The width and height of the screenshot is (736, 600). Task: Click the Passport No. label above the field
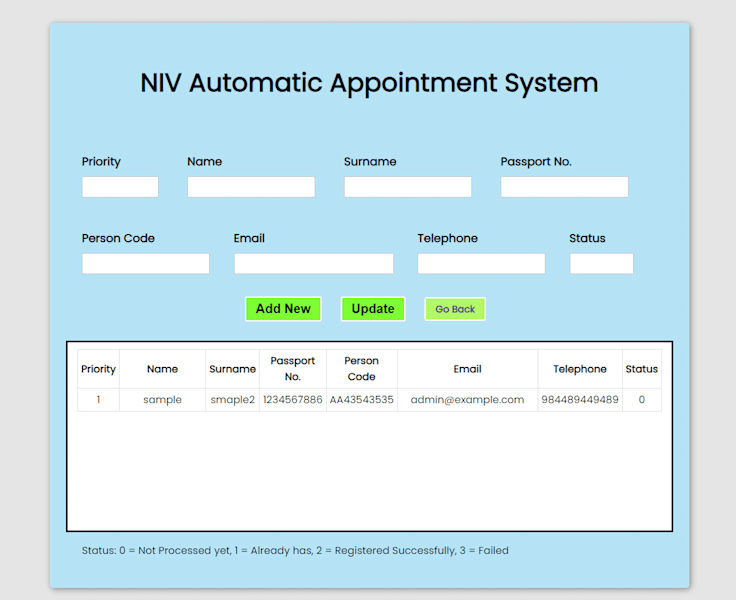point(536,162)
